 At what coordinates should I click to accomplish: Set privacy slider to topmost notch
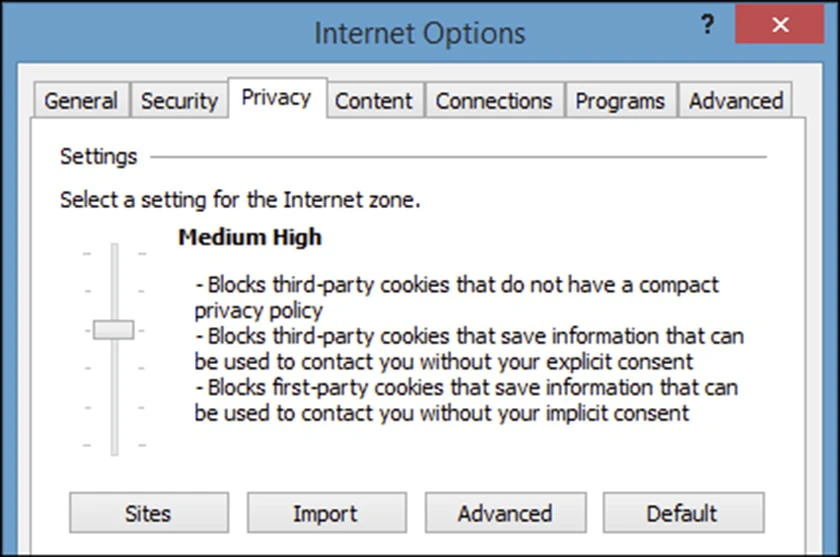coord(114,253)
